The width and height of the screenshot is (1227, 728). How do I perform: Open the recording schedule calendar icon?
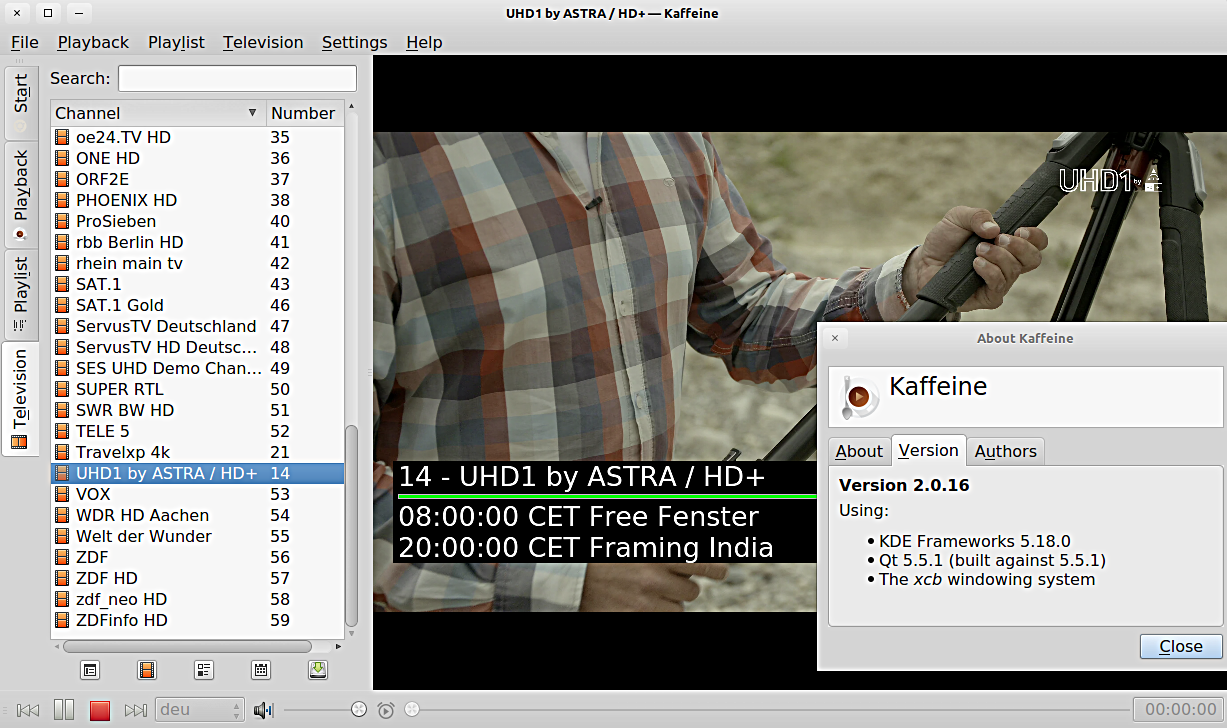(261, 670)
